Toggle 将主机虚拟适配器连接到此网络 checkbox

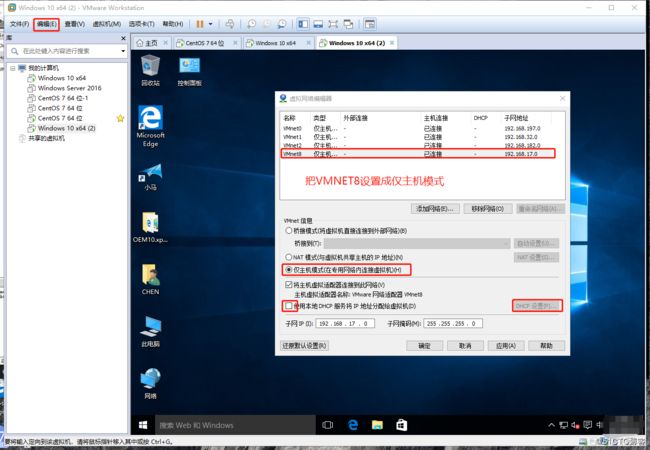[x=289, y=285]
